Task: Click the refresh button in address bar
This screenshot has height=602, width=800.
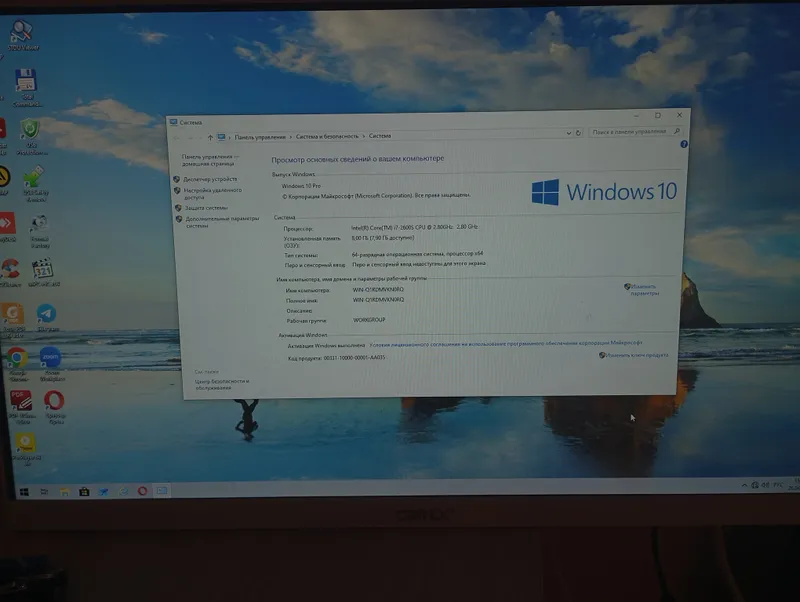Action: pyautogui.click(x=578, y=133)
